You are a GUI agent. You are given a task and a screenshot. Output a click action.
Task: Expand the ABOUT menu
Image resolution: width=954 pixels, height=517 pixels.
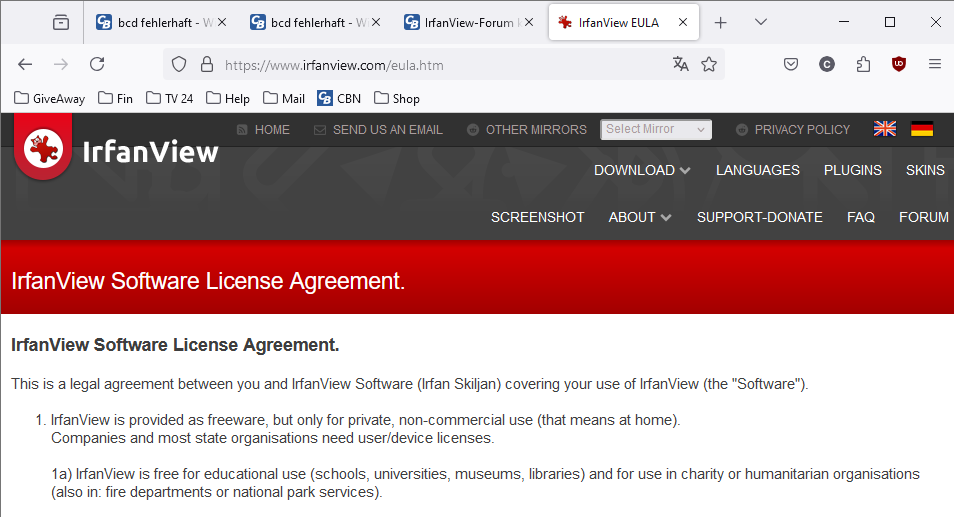tap(639, 217)
